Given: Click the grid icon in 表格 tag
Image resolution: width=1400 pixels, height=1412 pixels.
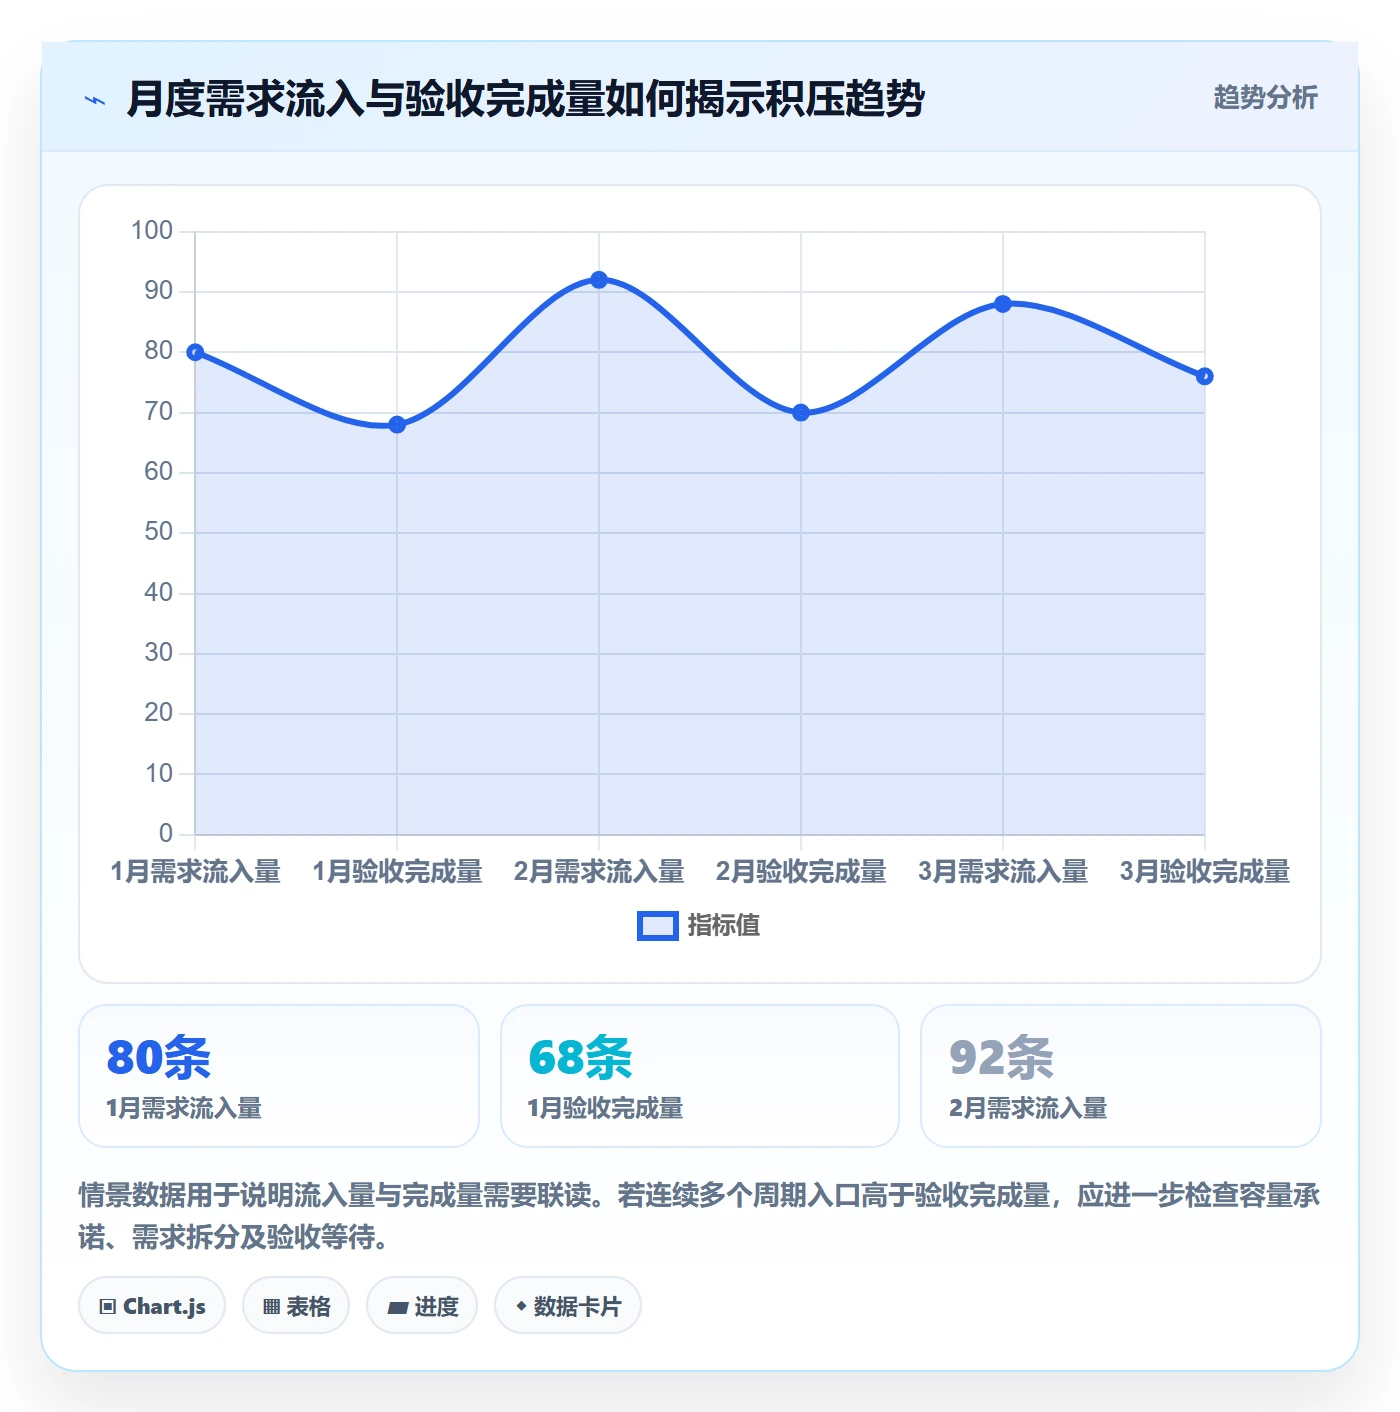Looking at the screenshot, I should tap(271, 1307).
